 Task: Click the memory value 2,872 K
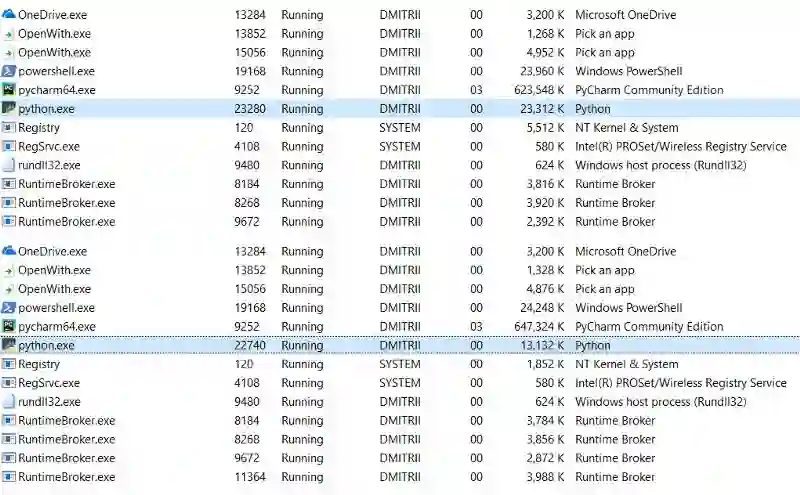tap(545, 458)
